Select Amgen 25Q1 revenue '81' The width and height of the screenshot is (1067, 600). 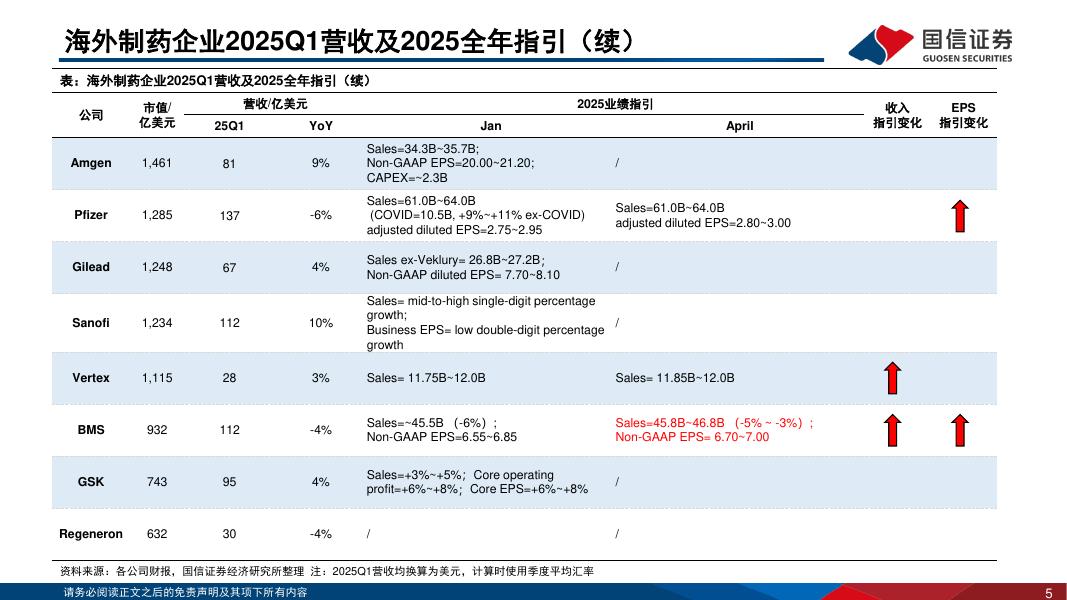coord(229,164)
